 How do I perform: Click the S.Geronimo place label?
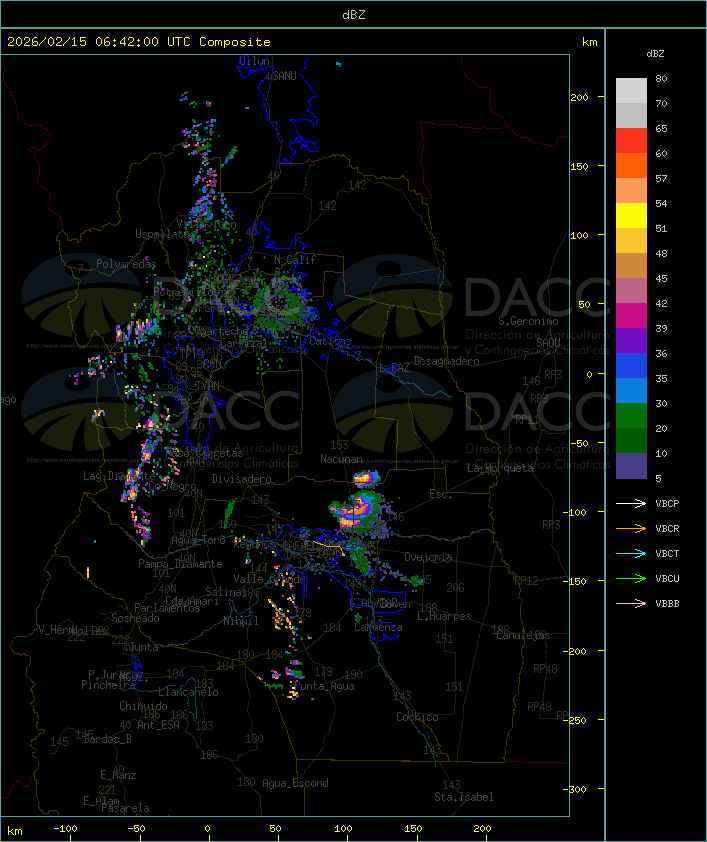[528, 321]
